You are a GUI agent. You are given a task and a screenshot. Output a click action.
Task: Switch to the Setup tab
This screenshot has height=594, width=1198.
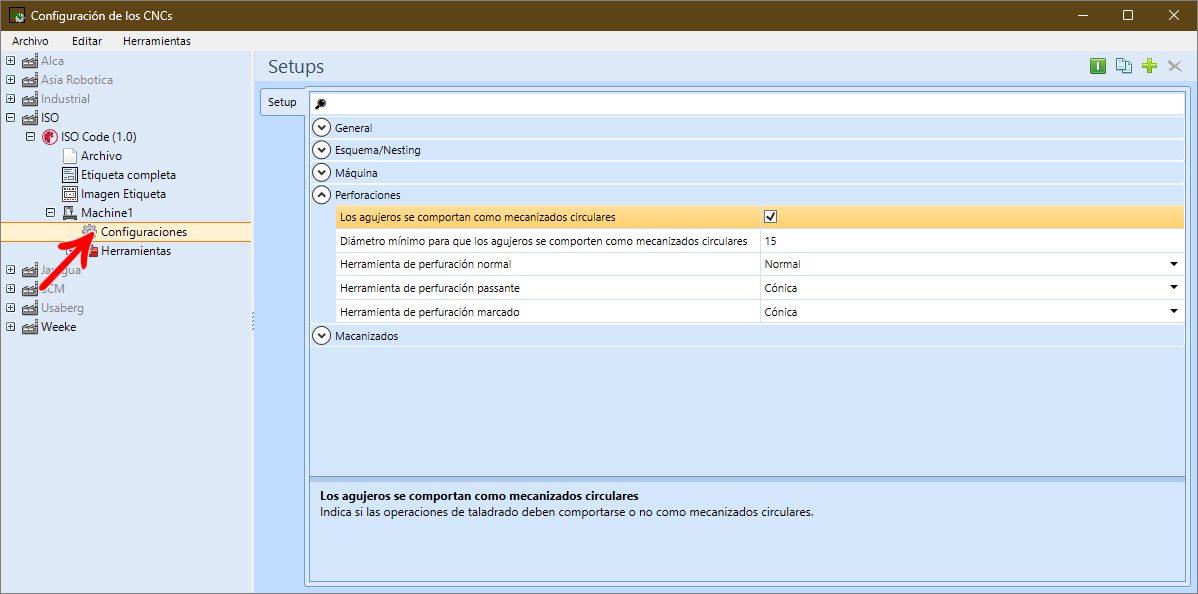point(283,102)
